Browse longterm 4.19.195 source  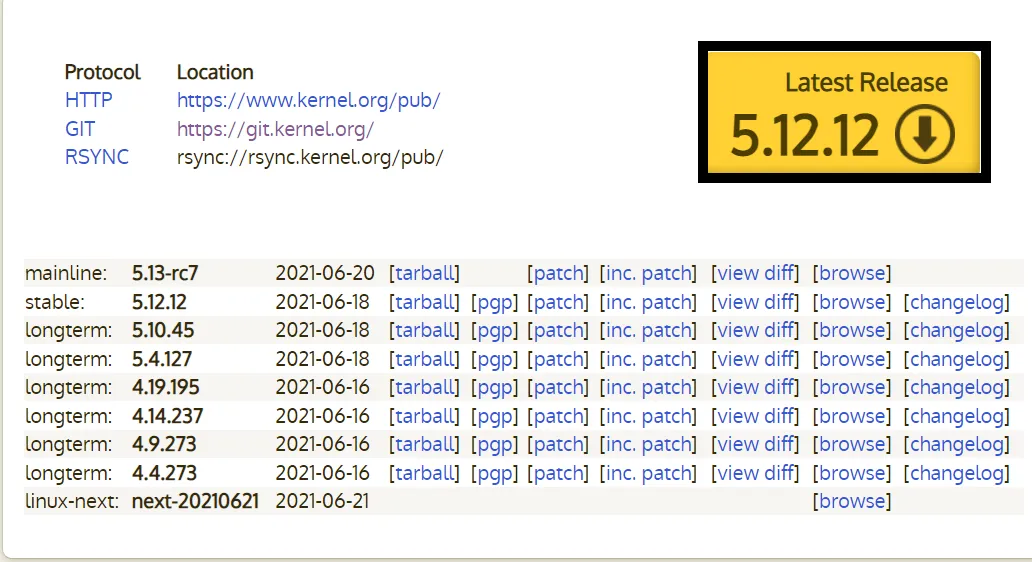[852, 388]
